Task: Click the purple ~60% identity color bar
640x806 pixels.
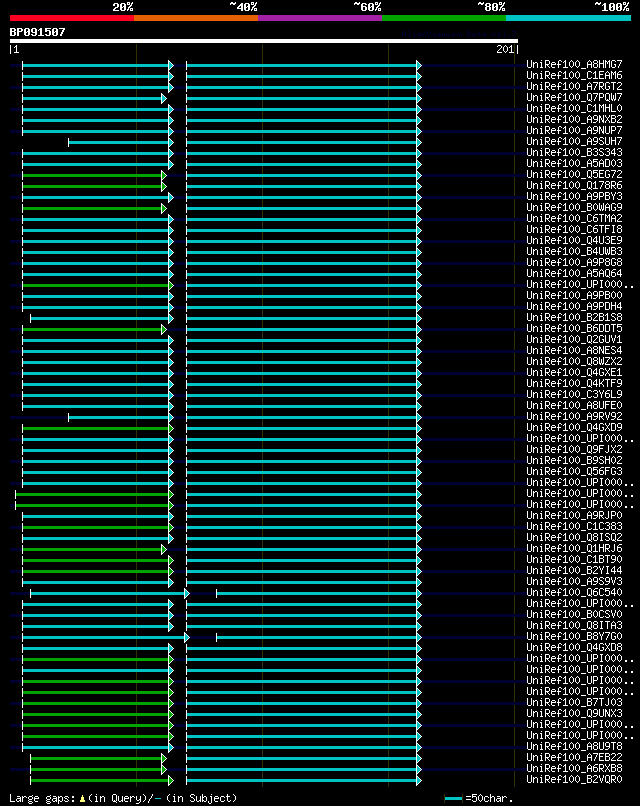Action: [320, 18]
